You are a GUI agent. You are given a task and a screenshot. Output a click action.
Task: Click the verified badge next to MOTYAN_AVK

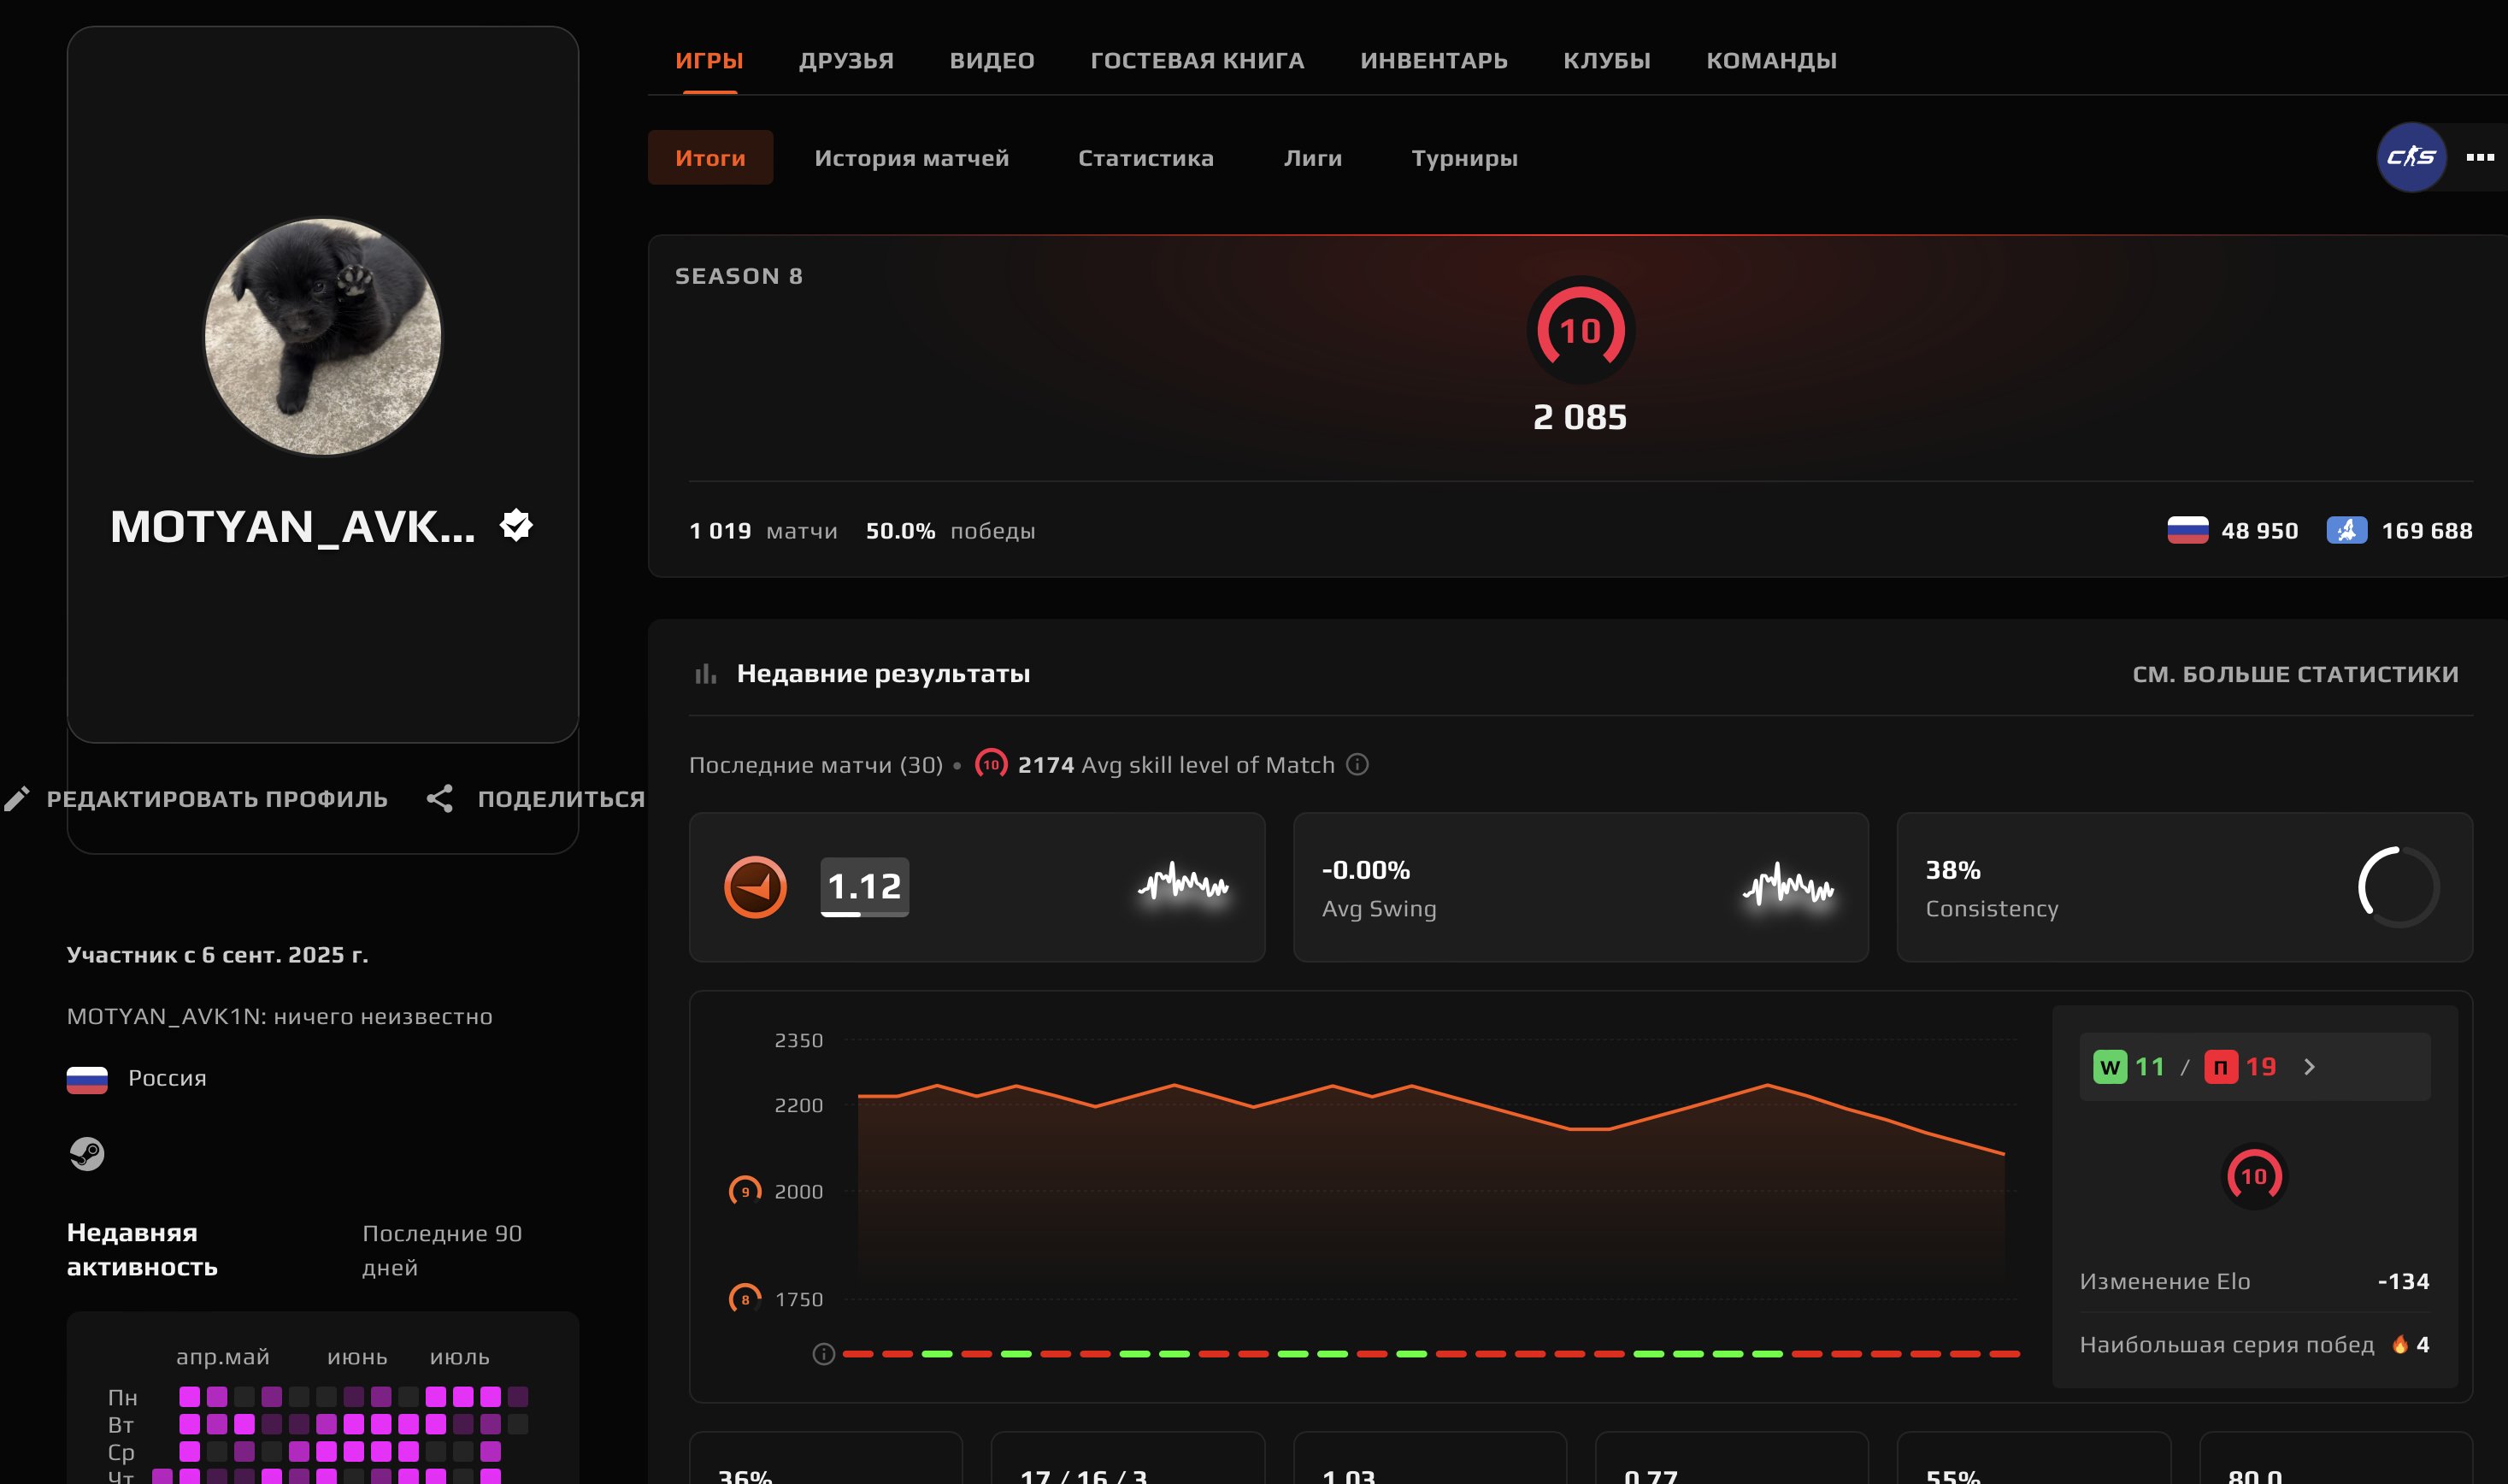click(x=516, y=525)
